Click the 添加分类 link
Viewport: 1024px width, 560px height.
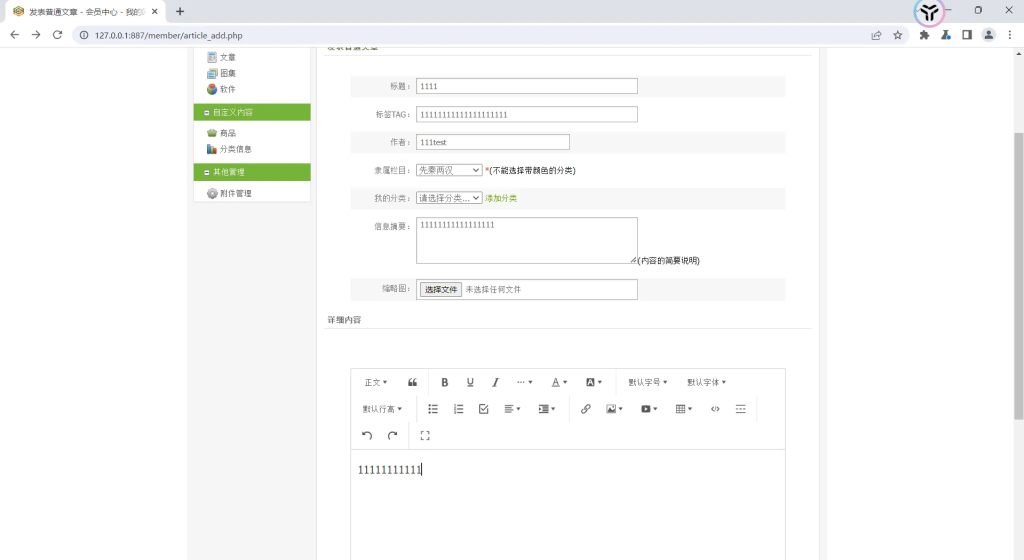pyautogui.click(x=501, y=198)
